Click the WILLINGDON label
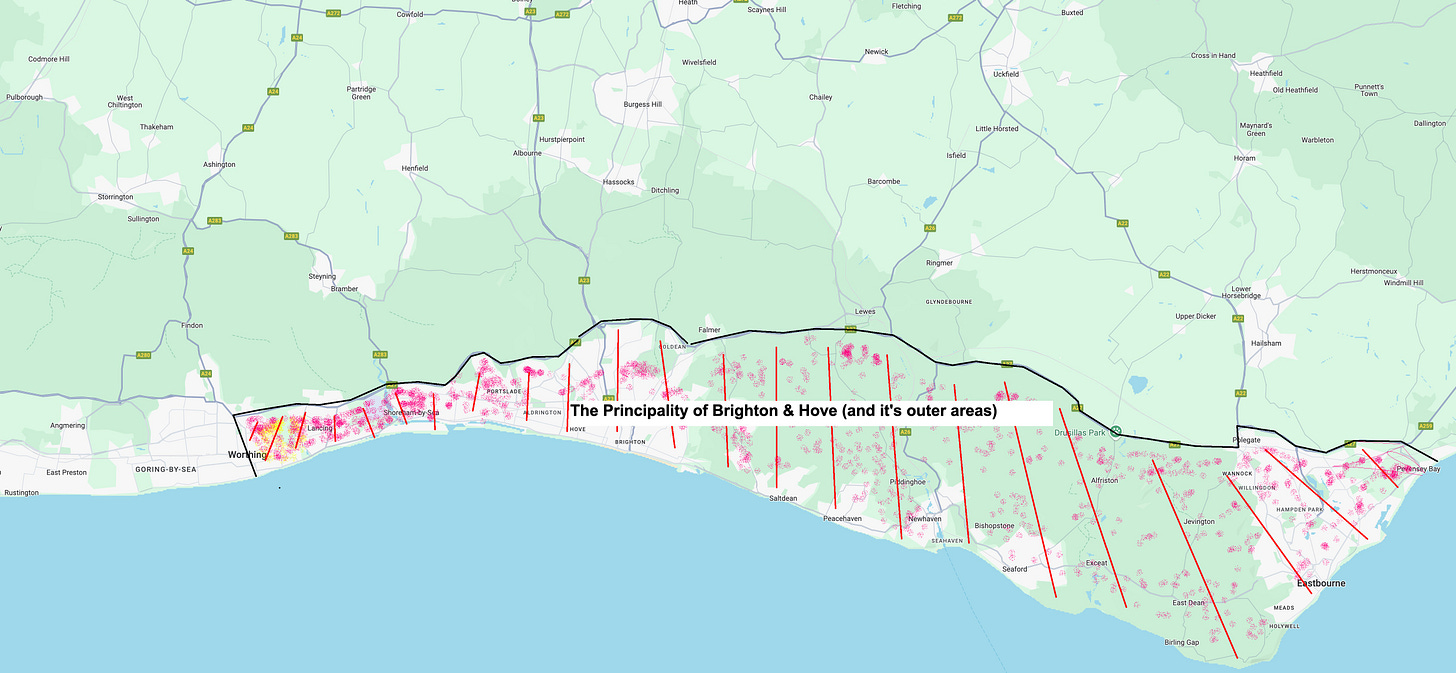This screenshot has width=1456, height=673. [1258, 487]
